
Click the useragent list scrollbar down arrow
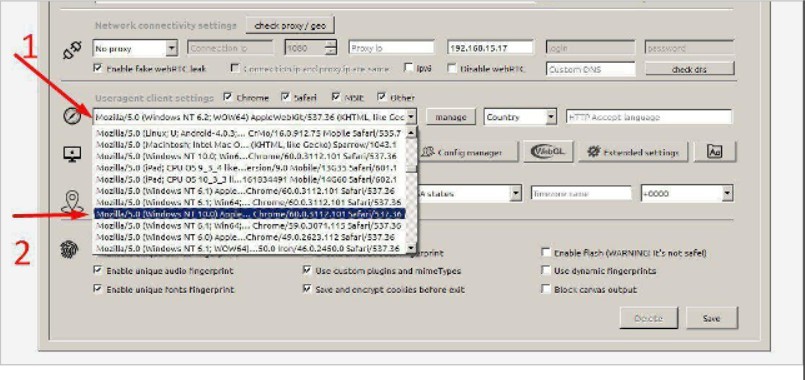(411, 248)
